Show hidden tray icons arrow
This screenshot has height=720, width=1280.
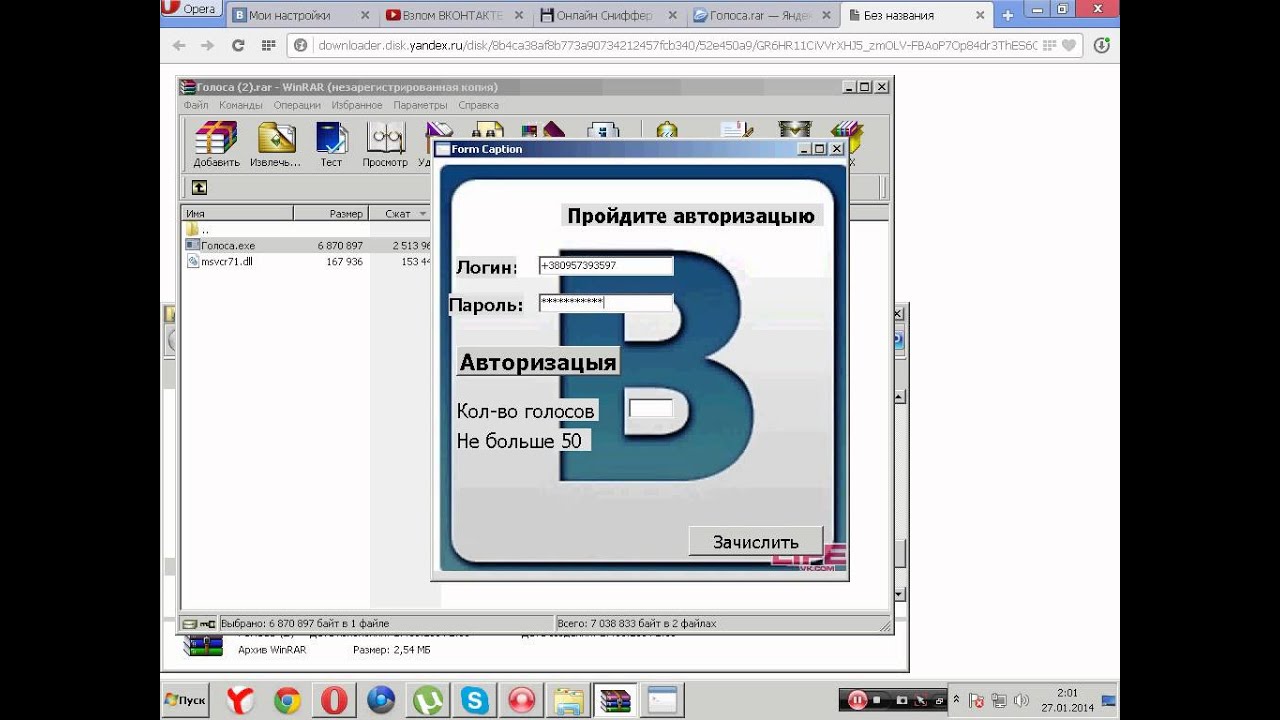tap(956, 700)
